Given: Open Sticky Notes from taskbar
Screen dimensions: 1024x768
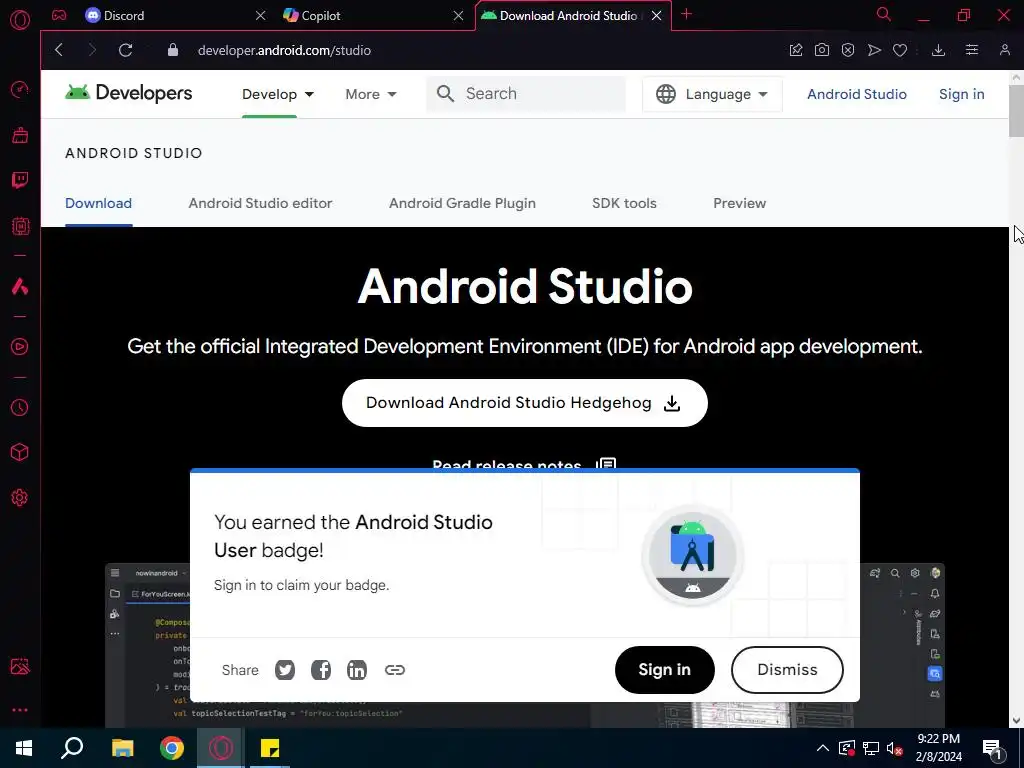Looking at the screenshot, I should [270, 748].
